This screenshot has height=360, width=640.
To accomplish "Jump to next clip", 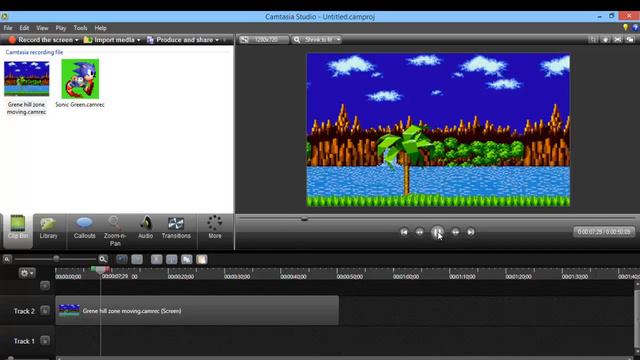I will 471,232.
